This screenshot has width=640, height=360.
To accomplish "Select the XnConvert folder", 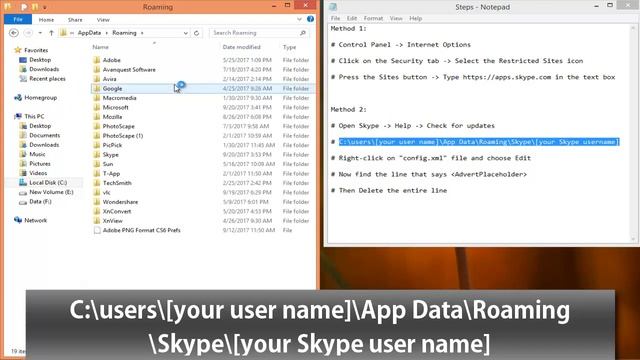I will (117, 211).
